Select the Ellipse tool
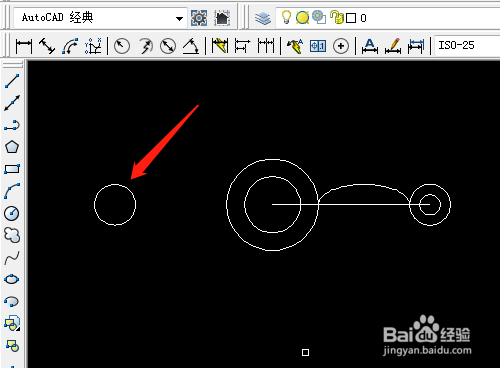The image size is (500, 368). (x=12, y=279)
